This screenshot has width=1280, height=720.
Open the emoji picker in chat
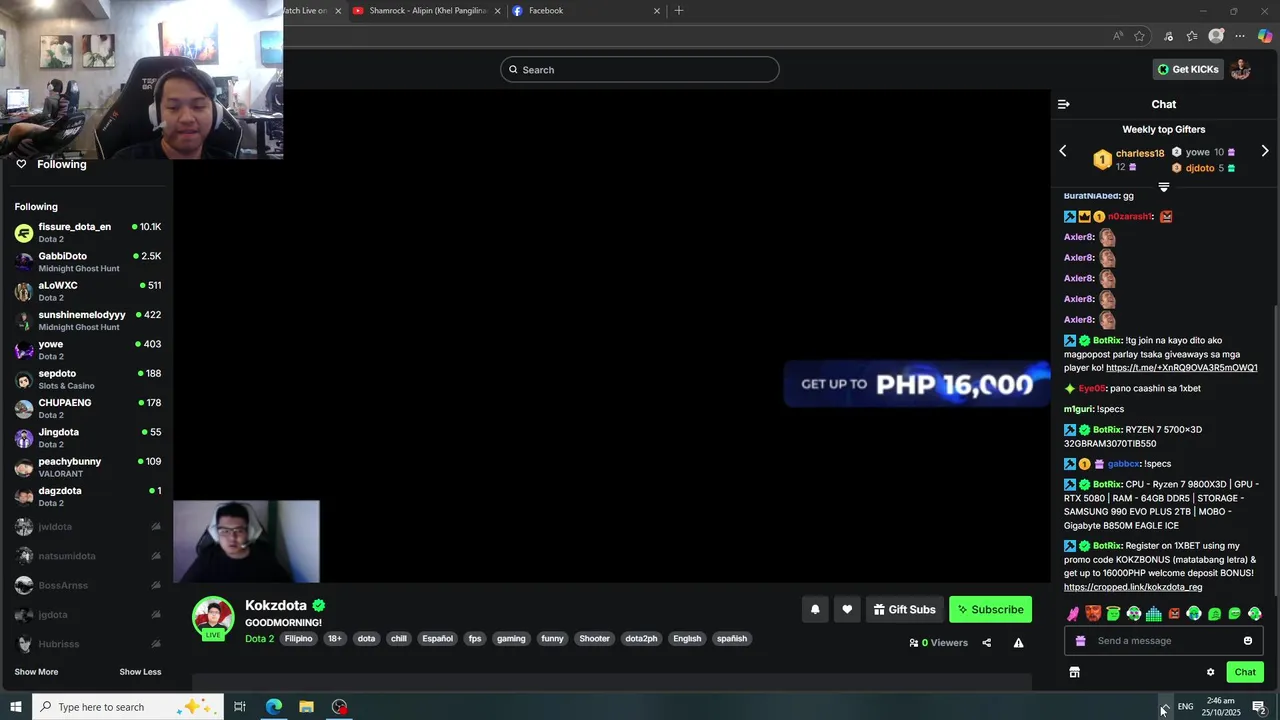click(1247, 641)
